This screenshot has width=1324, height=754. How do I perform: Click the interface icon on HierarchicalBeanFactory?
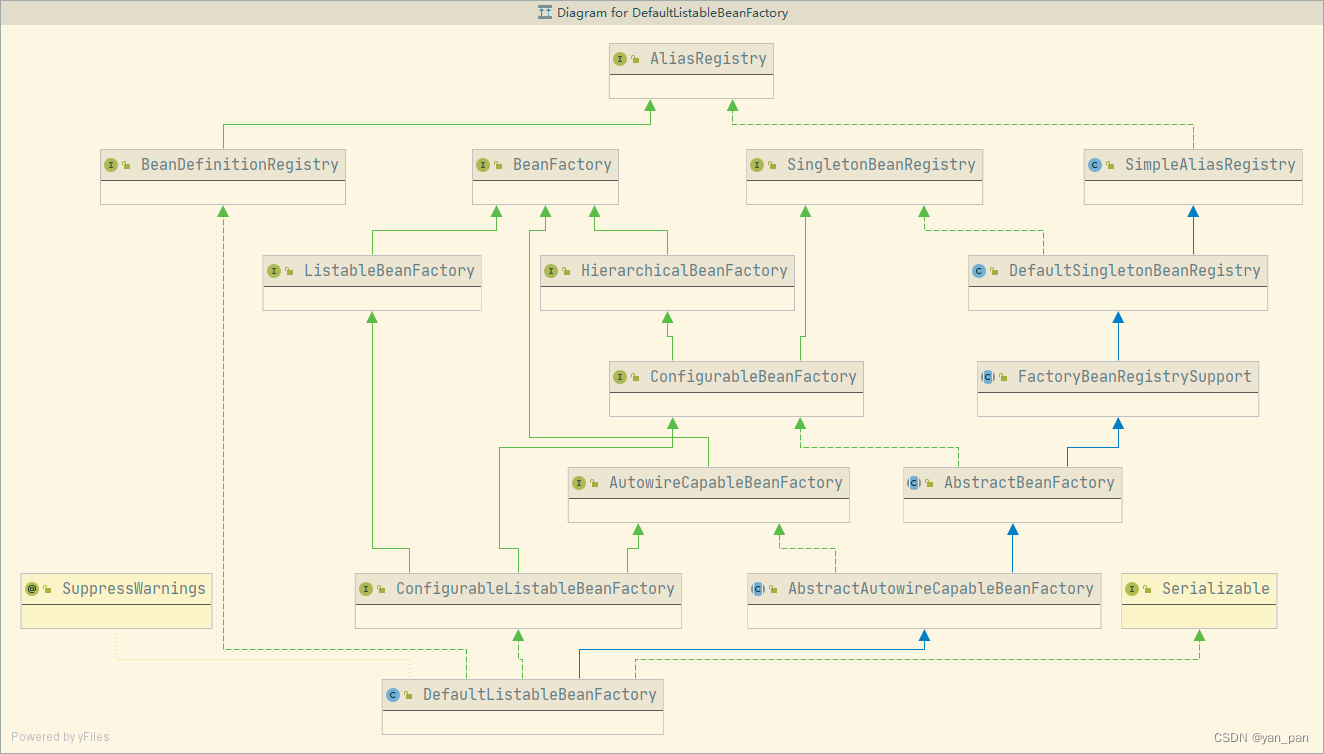[x=551, y=271]
